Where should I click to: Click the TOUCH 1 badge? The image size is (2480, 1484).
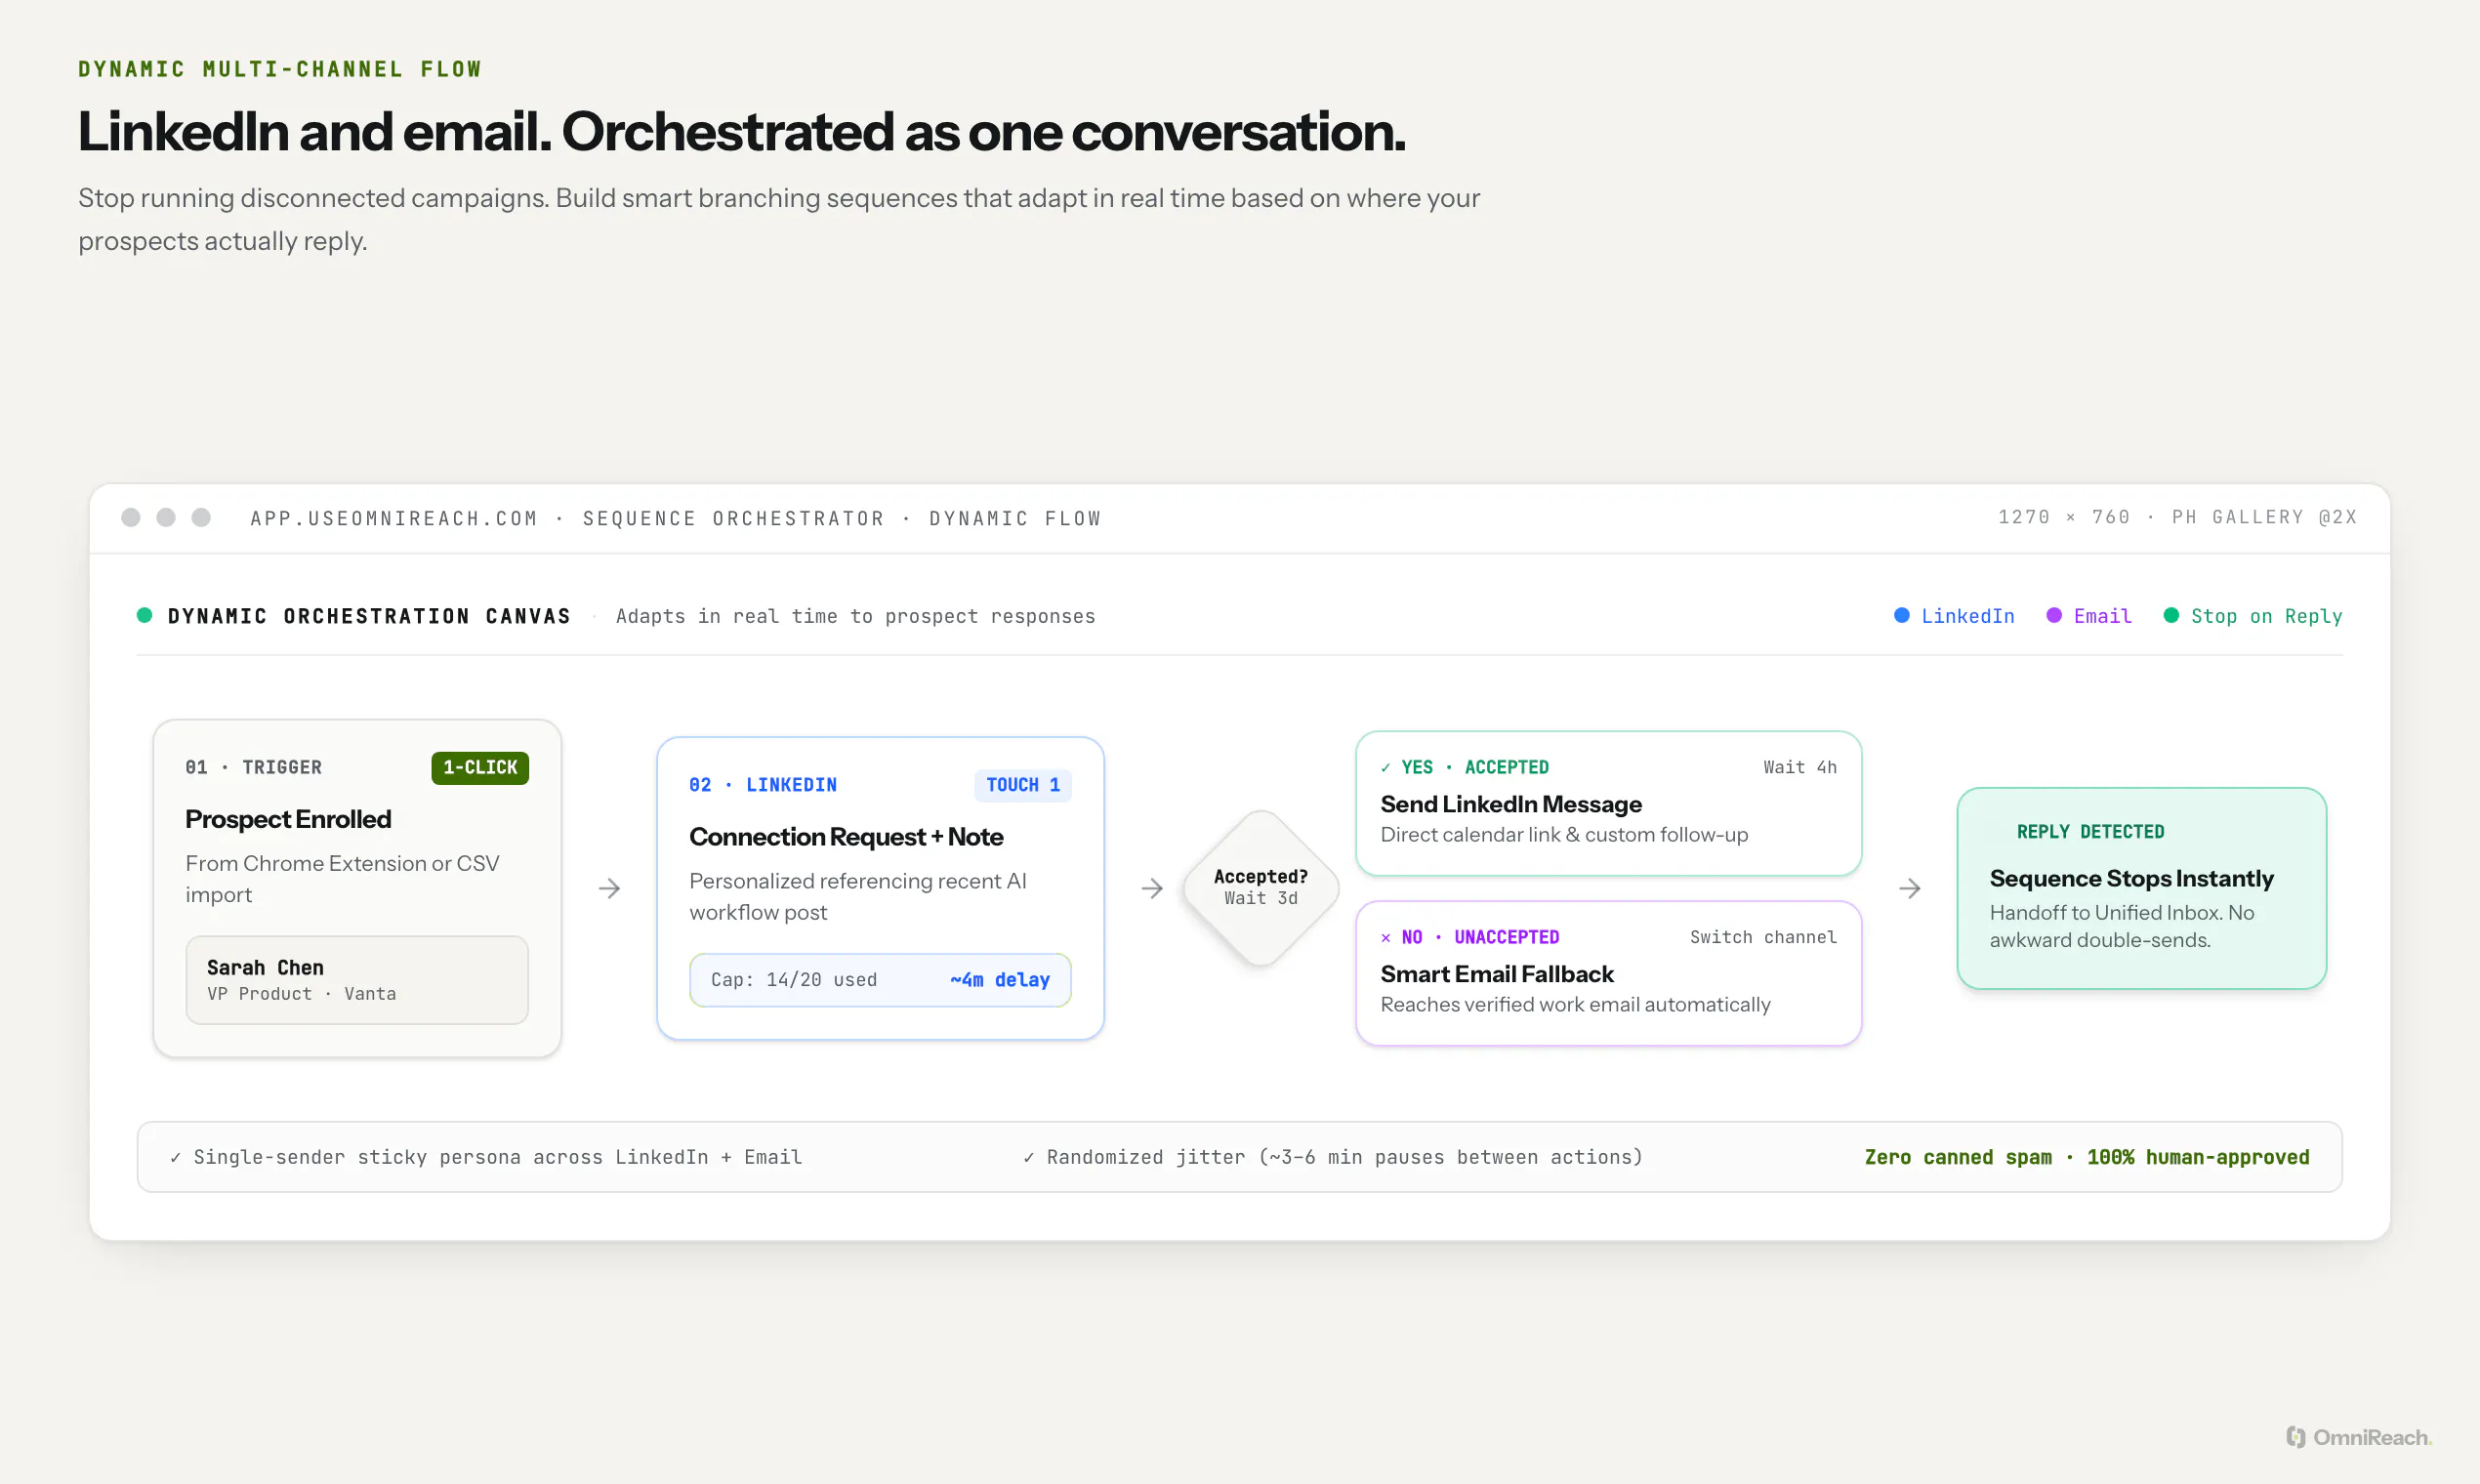1023,785
